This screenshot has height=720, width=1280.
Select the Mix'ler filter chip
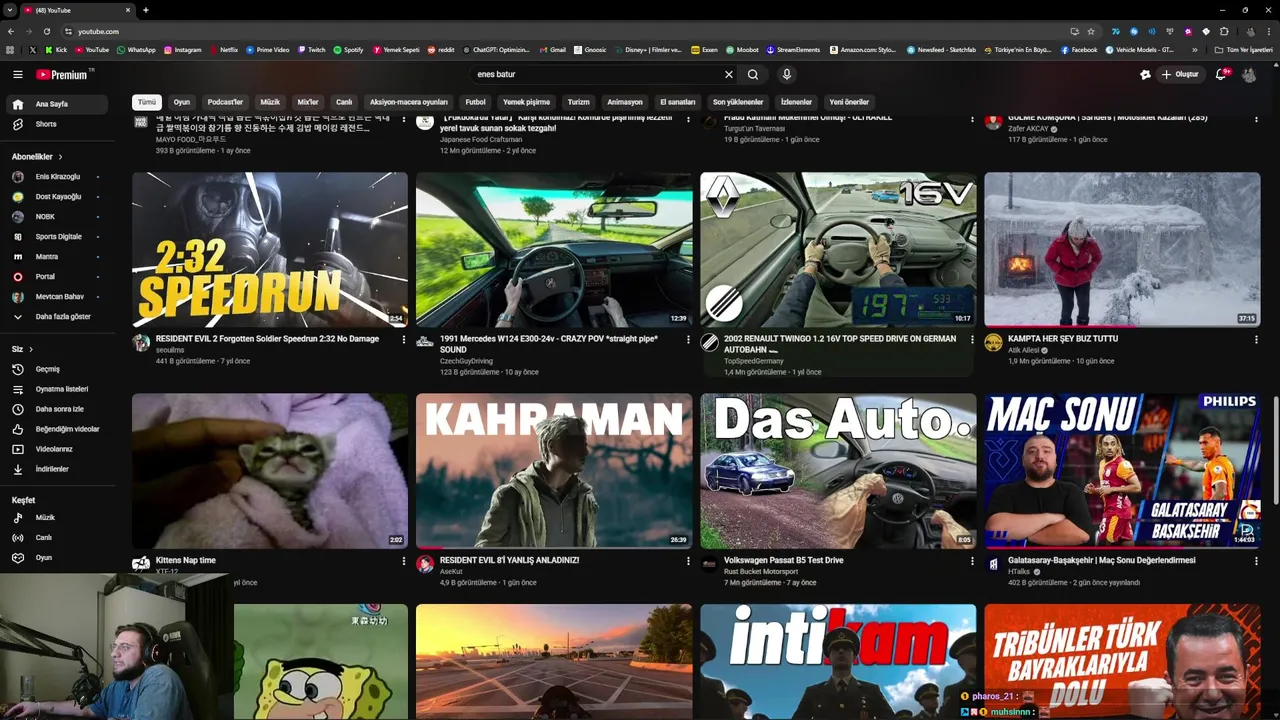308,102
